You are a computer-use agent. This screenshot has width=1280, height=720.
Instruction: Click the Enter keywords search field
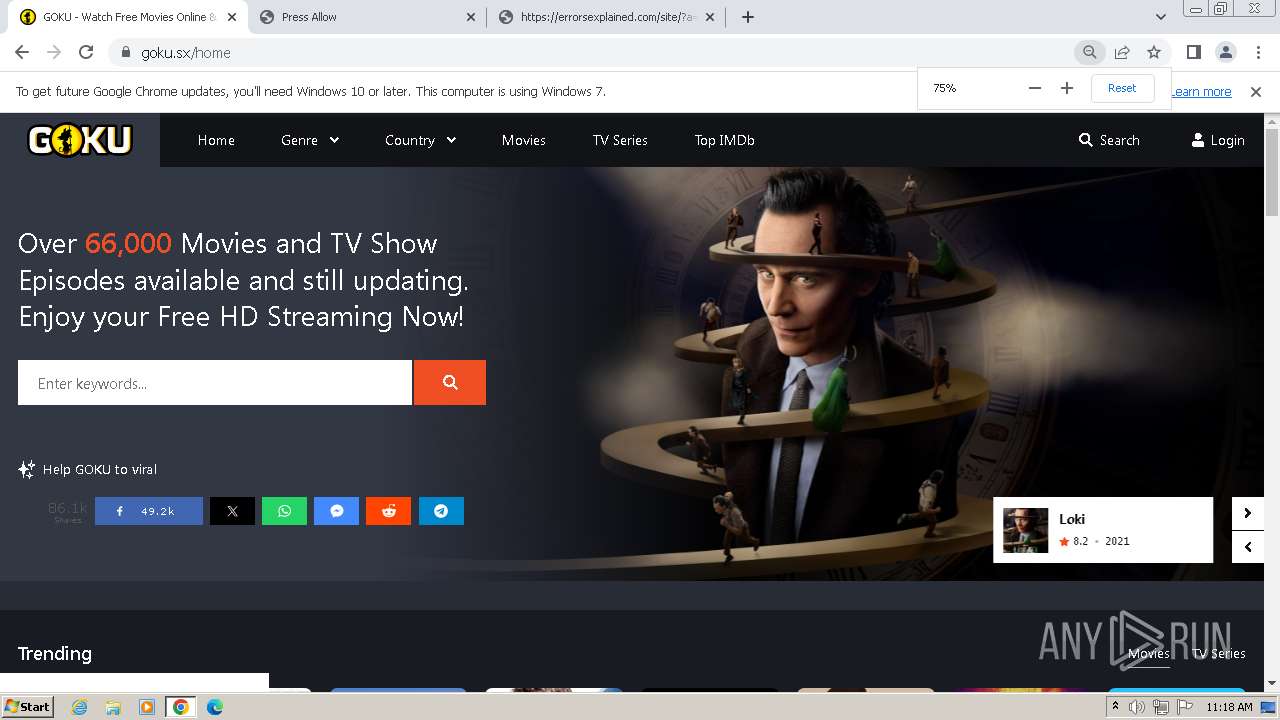point(215,382)
